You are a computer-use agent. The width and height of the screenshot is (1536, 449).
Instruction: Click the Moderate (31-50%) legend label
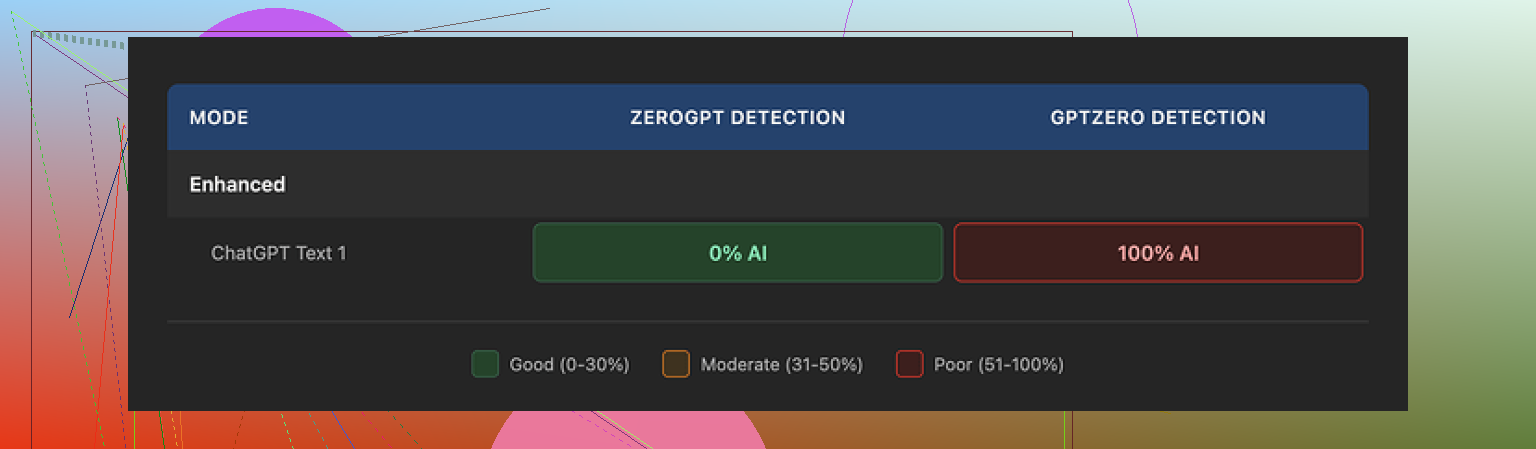(x=781, y=365)
